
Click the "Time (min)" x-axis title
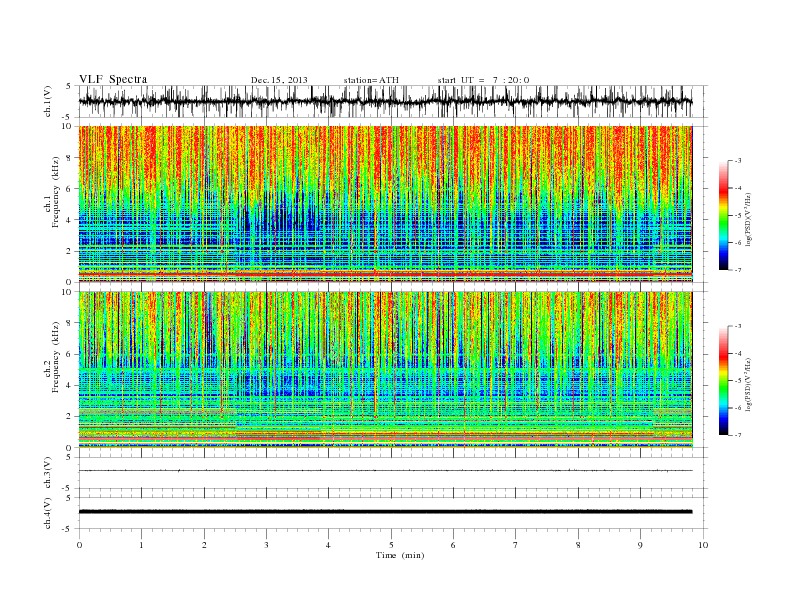point(400,555)
